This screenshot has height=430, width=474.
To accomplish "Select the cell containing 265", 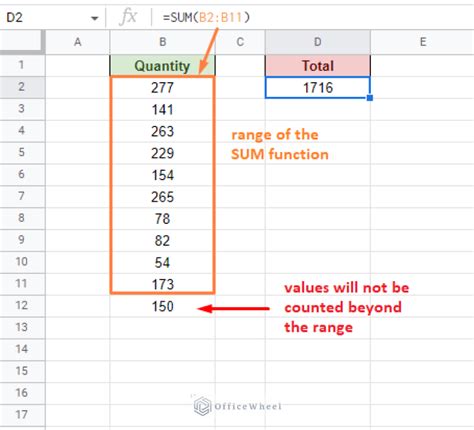I will click(x=162, y=197).
